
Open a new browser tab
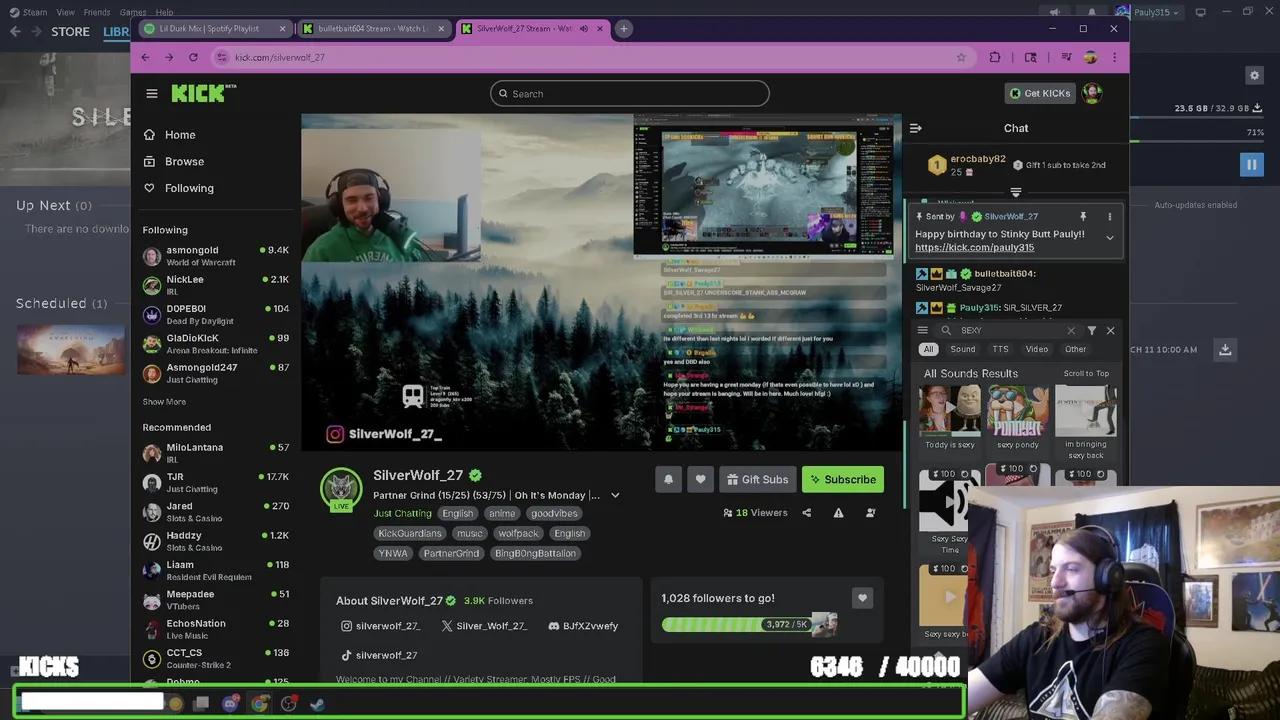pyautogui.click(x=623, y=28)
